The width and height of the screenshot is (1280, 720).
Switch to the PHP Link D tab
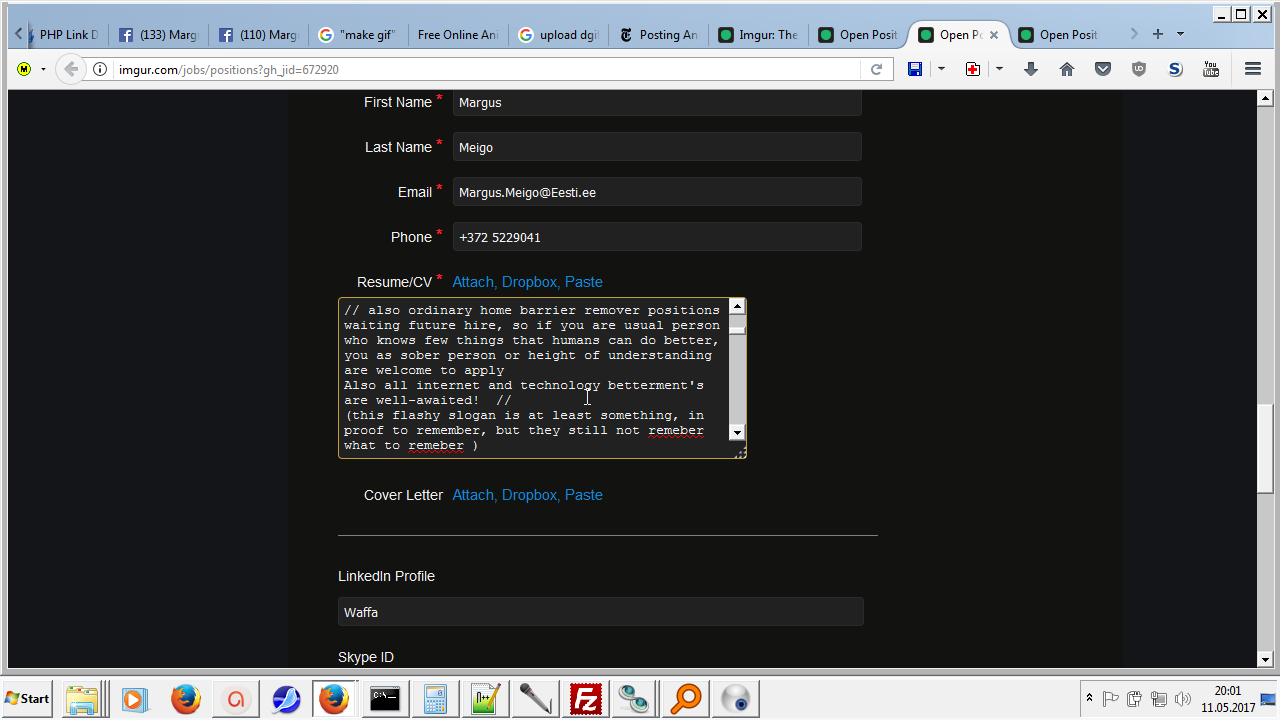pos(66,35)
